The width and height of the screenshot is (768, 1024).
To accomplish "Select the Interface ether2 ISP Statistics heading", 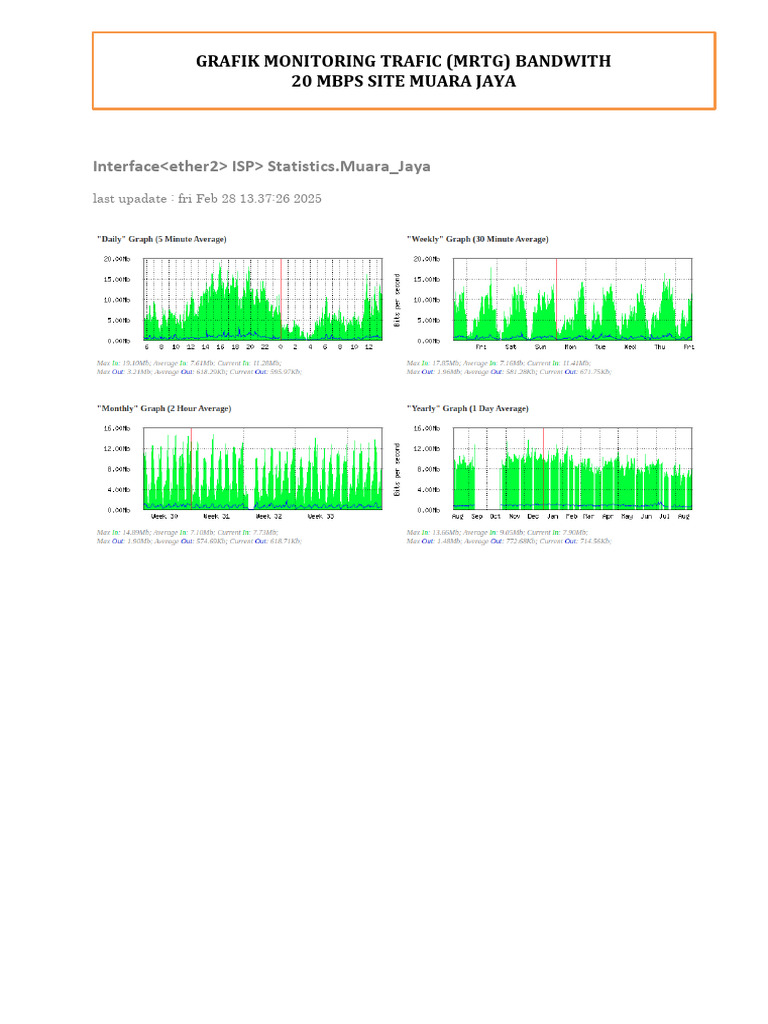I will (x=261, y=167).
